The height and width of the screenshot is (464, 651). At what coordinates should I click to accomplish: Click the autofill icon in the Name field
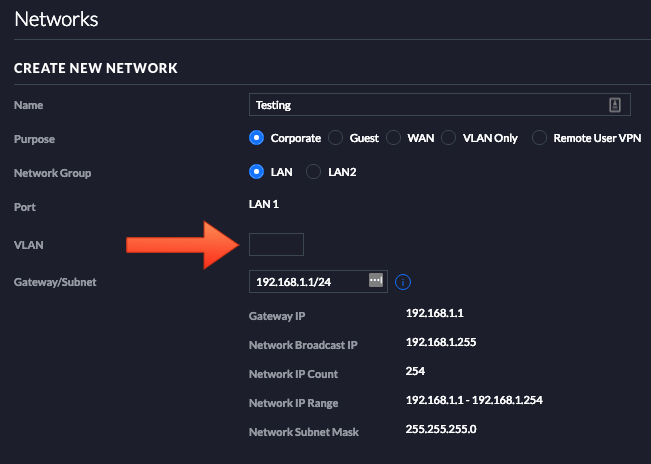point(615,105)
